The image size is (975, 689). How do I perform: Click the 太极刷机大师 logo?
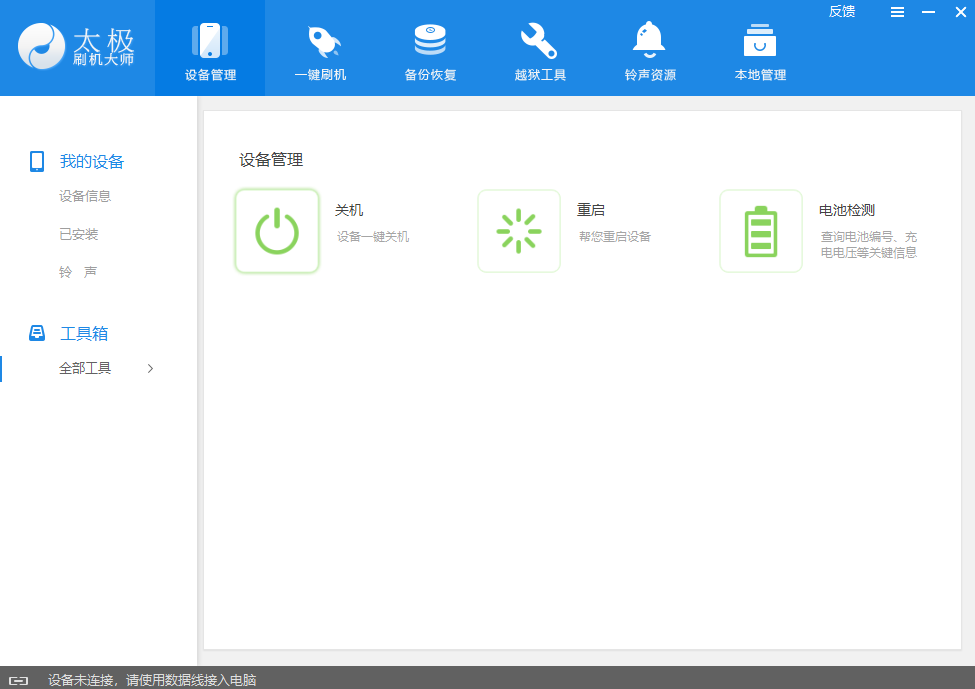(77, 47)
